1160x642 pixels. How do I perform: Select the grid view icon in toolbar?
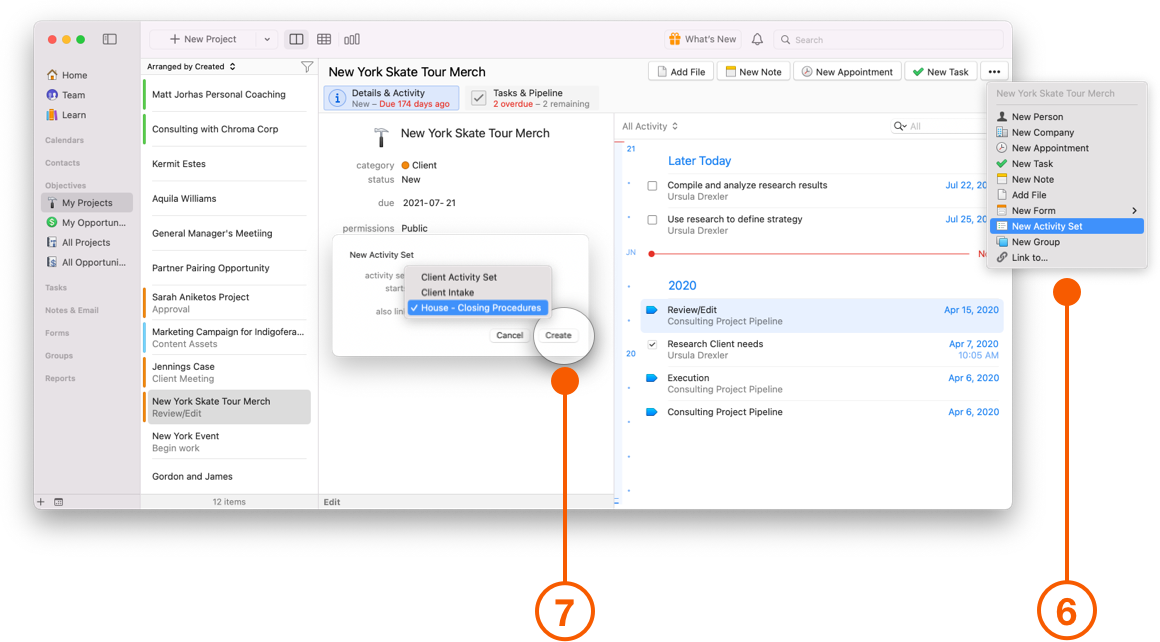coord(324,38)
